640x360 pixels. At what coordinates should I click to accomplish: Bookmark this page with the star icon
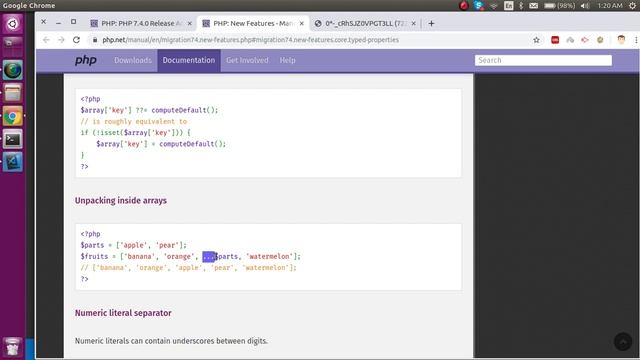pyautogui.click(x=536, y=40)
